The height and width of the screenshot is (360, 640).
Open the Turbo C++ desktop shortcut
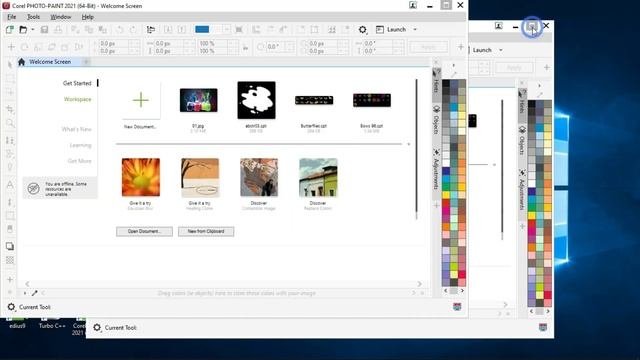(x=52, y=322)
